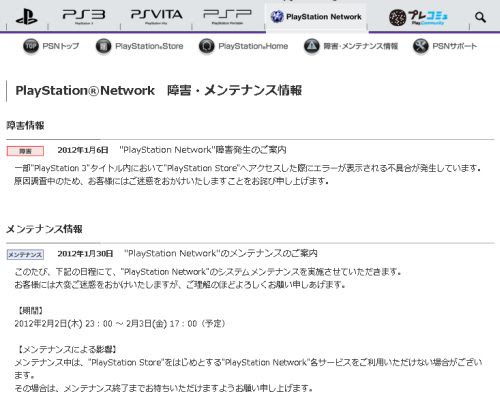The height and width of the screenshot is (407, 500).
Task: Click the PSN support tools icon
Action: click(421, 46)
